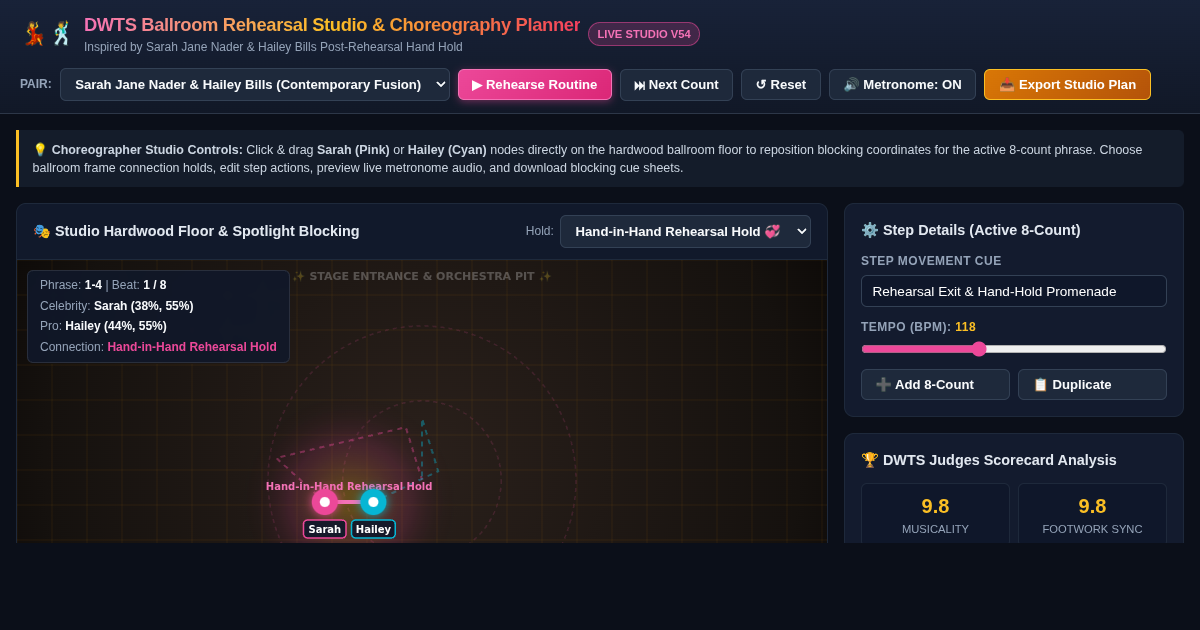Image resolution: width=1200 pixels, height=630 pixels.
Task: Adjust the Tempo BPM slider
Action: [x=1014, y=349]
